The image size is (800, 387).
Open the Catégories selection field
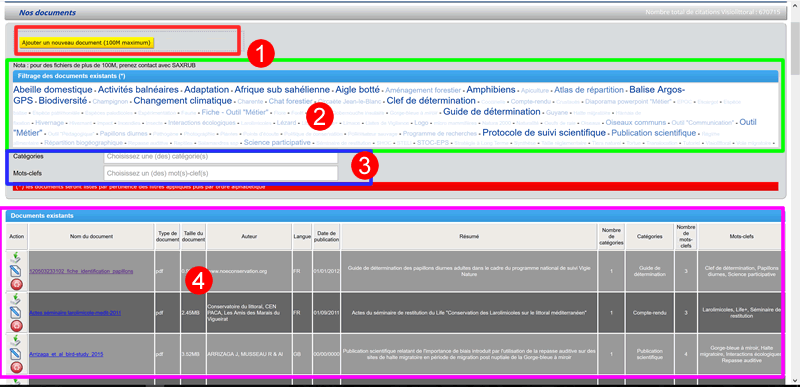pos(221,157)
